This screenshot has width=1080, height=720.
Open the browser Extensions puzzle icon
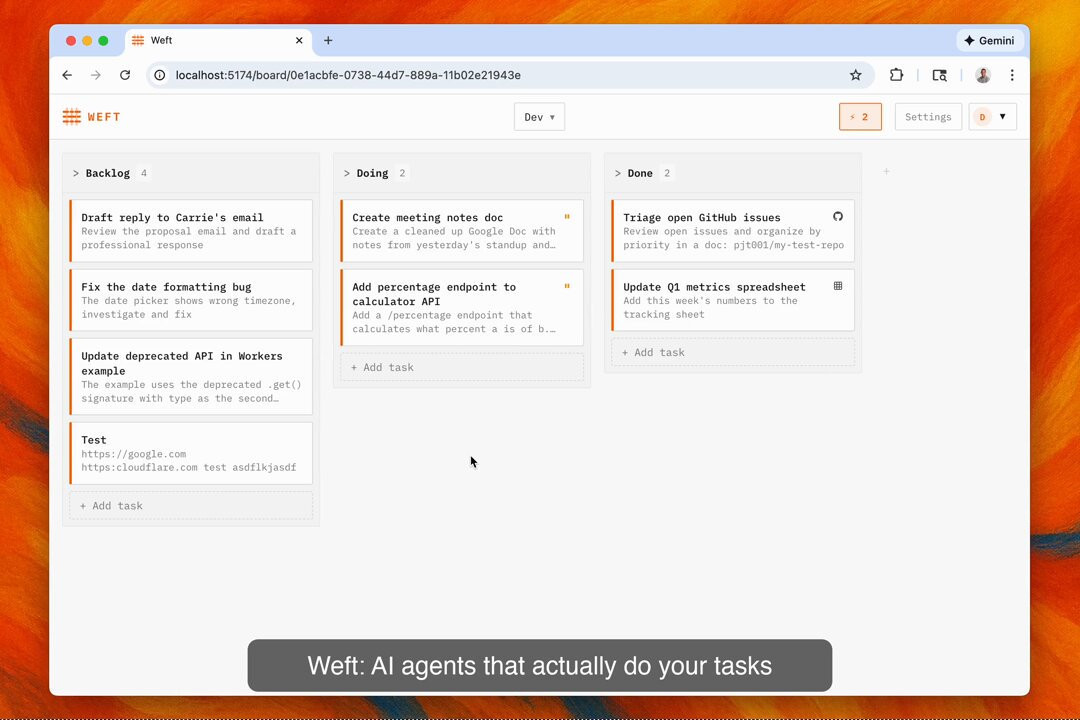click(896, 75)
